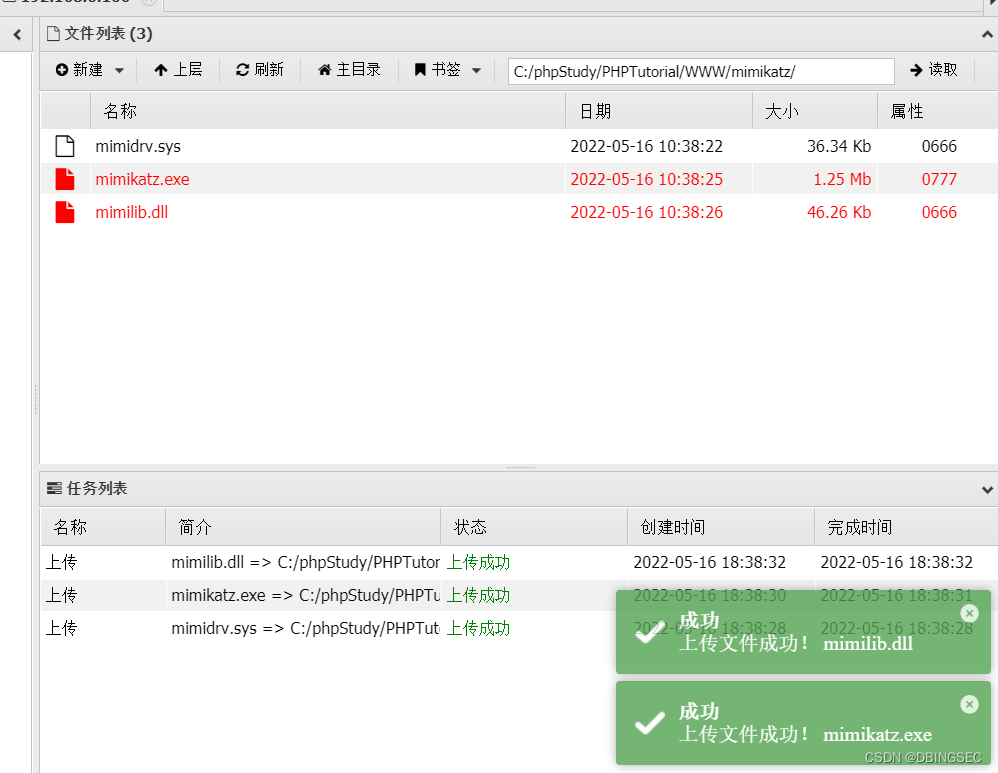Screen dimensions: 998x773
Task: Click the 文件列表 (3) panel title
Action: (x=108, y=34)
